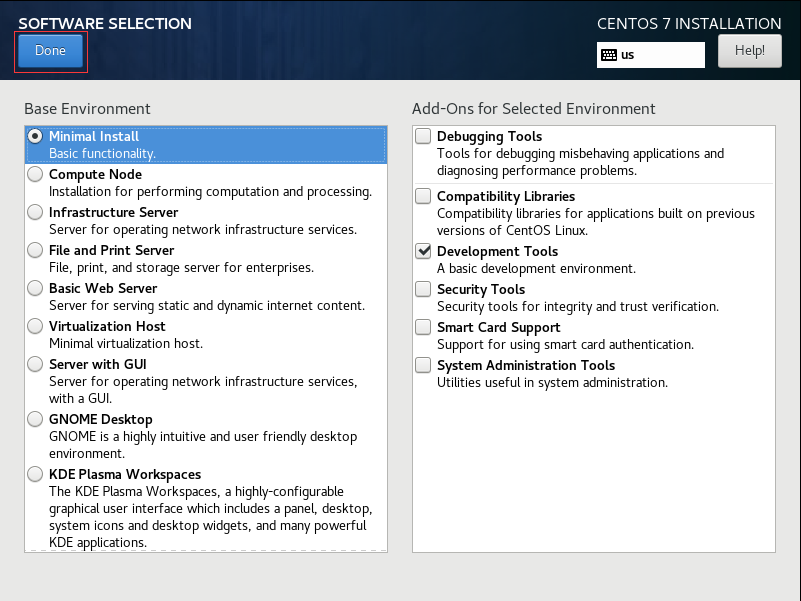Click the keyboard layout icon
Viewport: 801px width, 601px height.
coord(609,55)
